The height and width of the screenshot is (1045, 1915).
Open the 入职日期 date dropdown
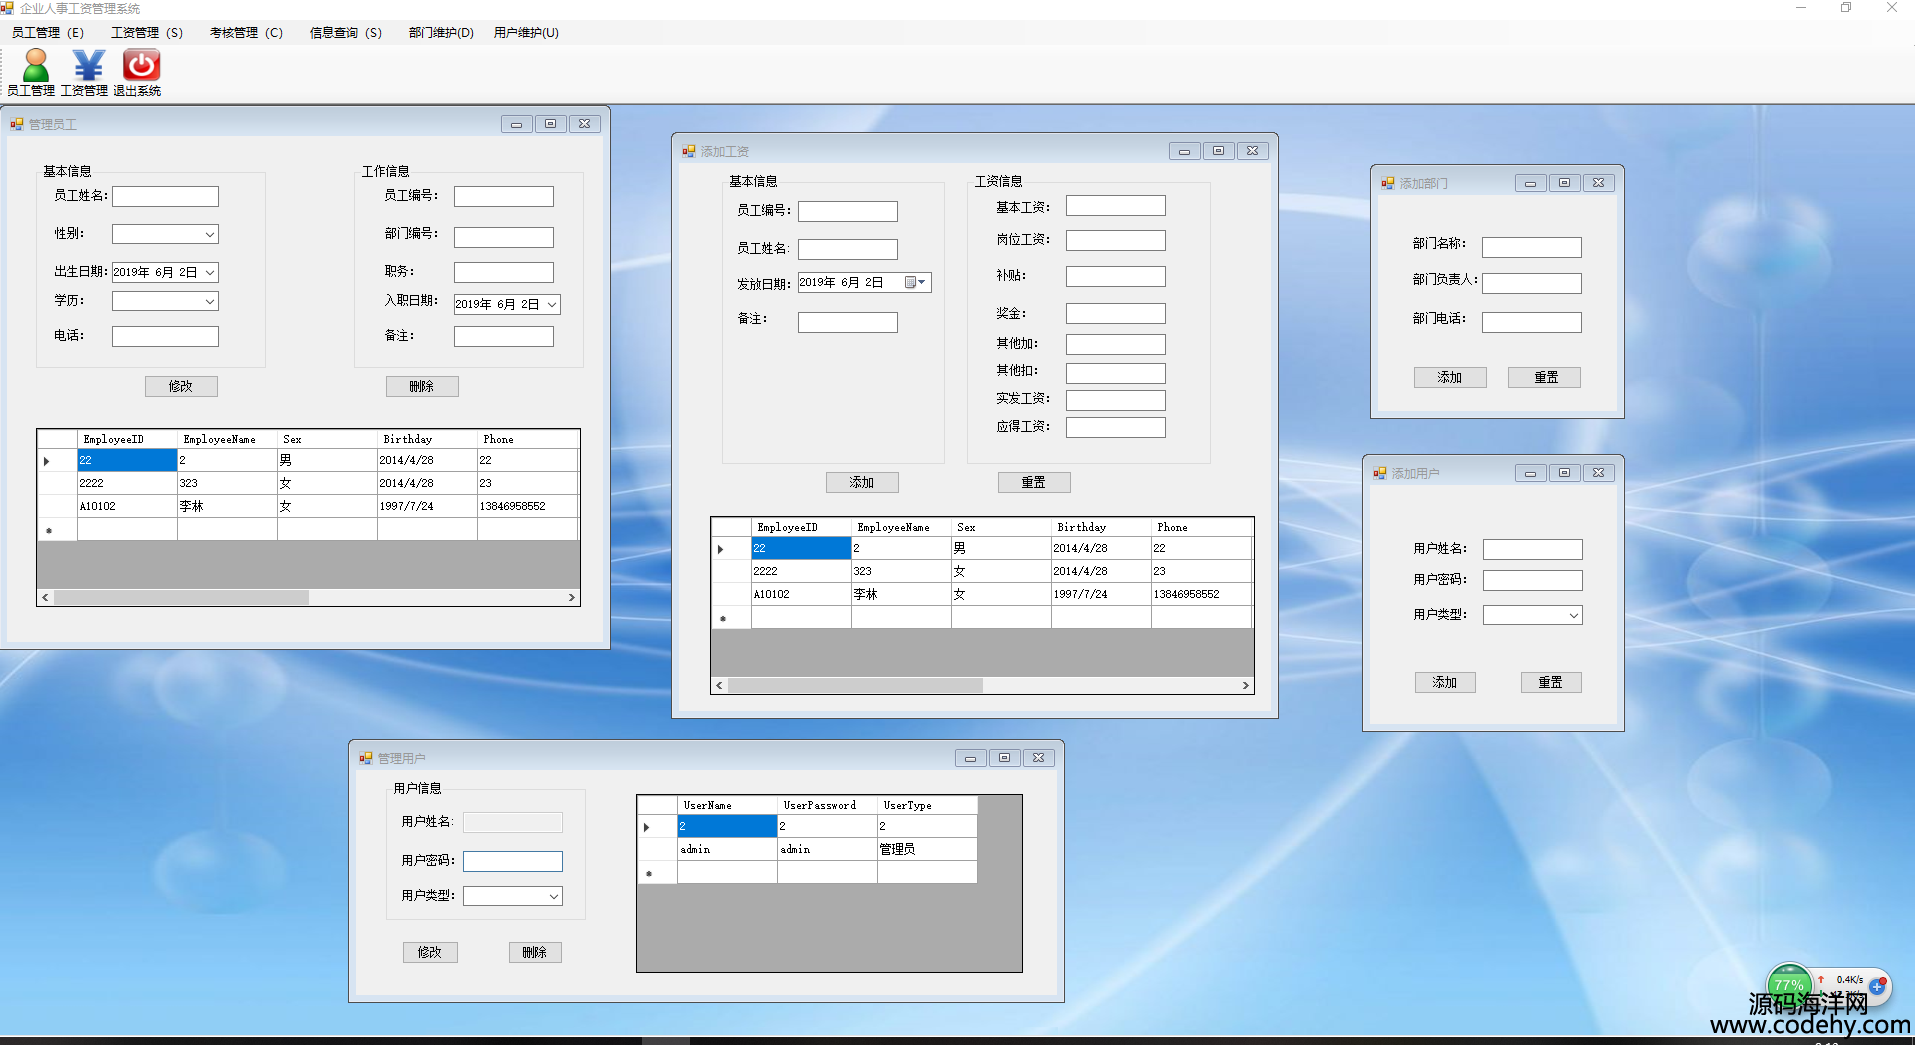[551, 305]
